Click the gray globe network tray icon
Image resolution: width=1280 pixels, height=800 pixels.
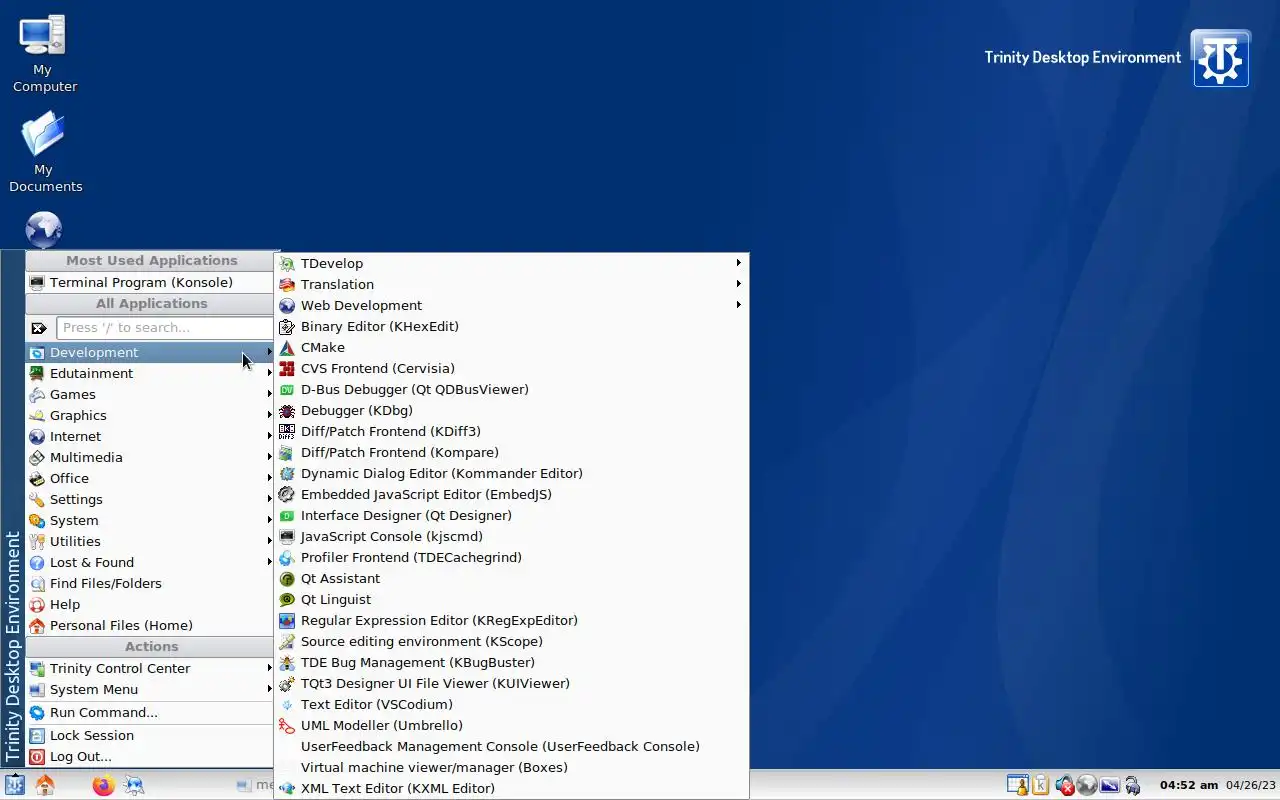coord(1087,785)
